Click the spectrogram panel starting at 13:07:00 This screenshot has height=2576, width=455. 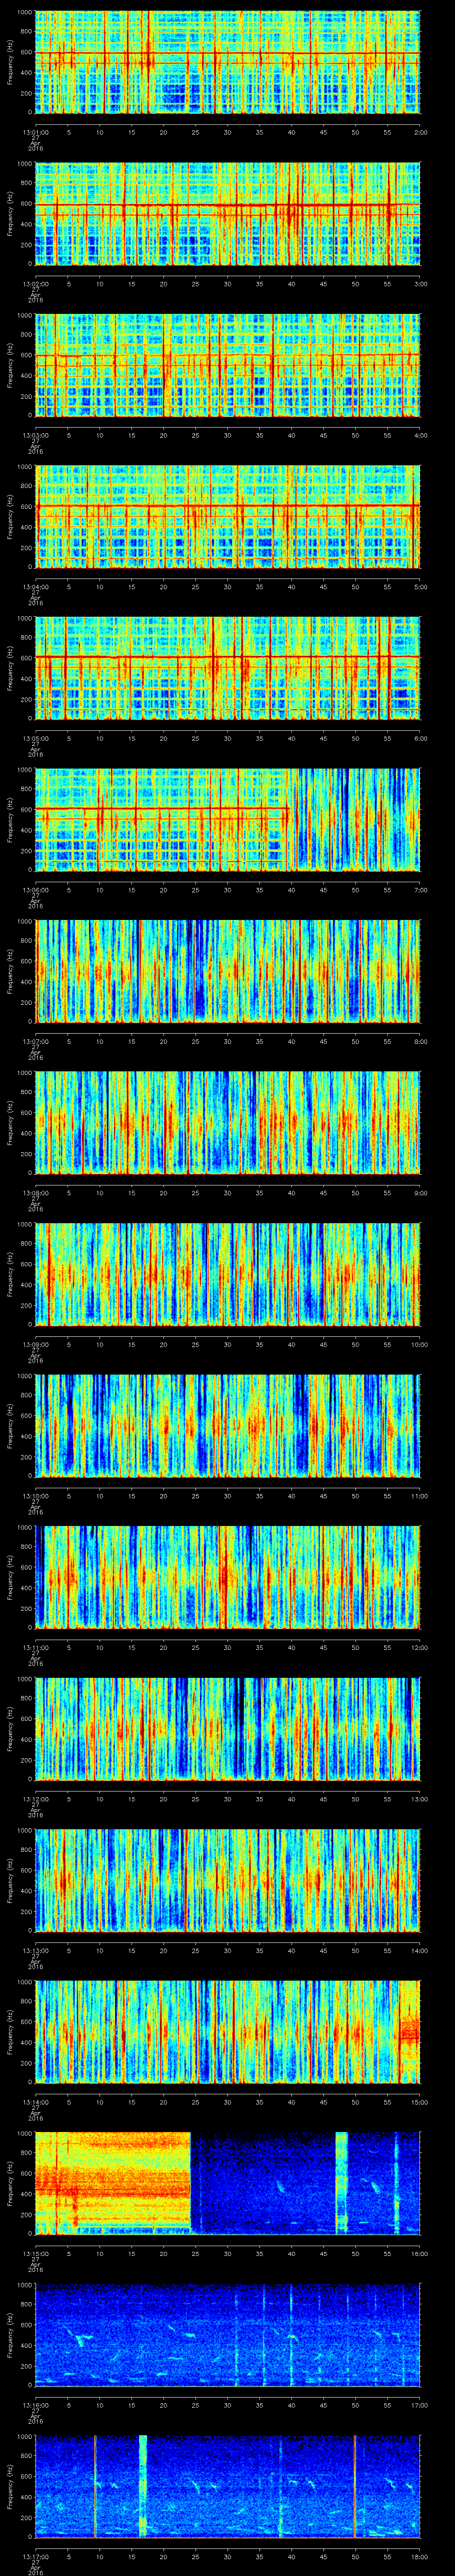click(x=228, y=971)
